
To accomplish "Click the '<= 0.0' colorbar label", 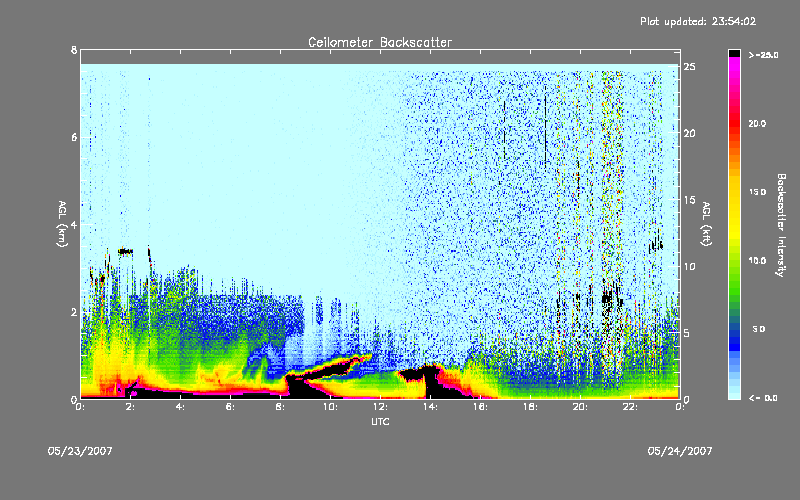I will click(763, 398).
